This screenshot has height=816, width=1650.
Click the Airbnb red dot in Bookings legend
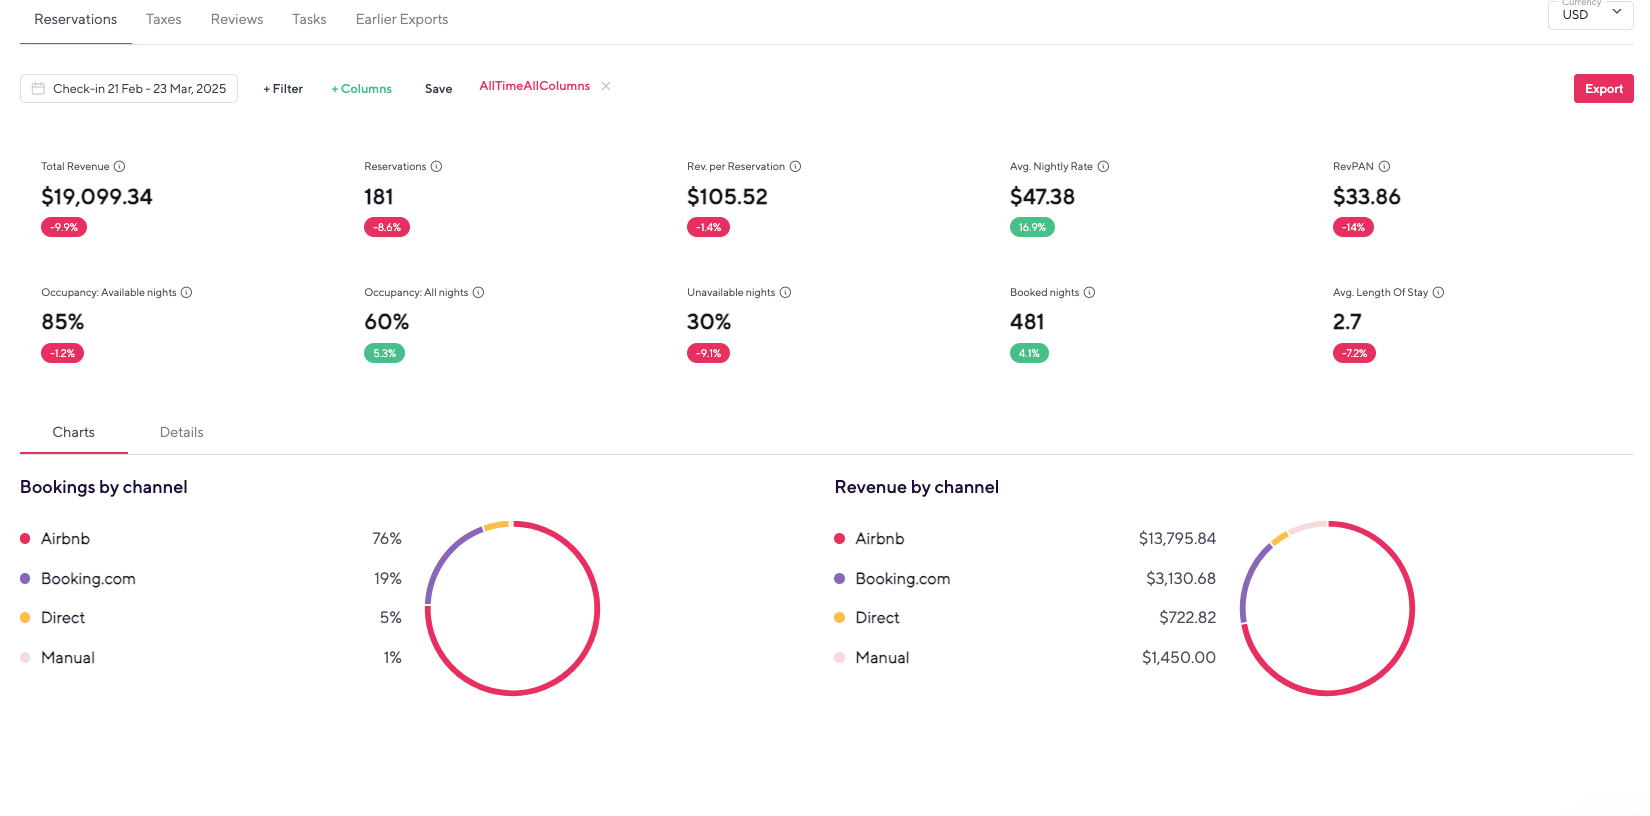(x=25, y=539)
